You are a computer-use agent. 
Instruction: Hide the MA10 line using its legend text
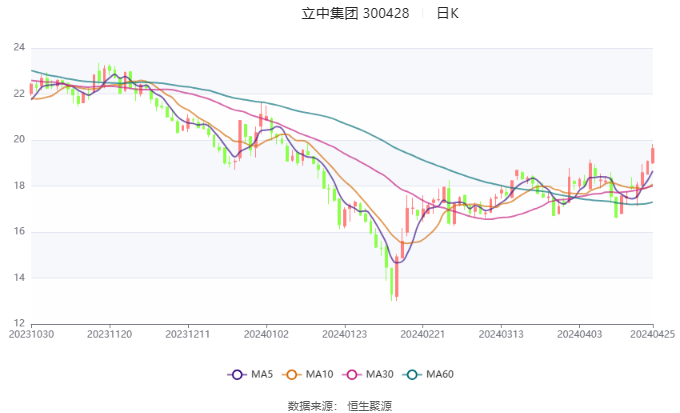tap(320, 374)
